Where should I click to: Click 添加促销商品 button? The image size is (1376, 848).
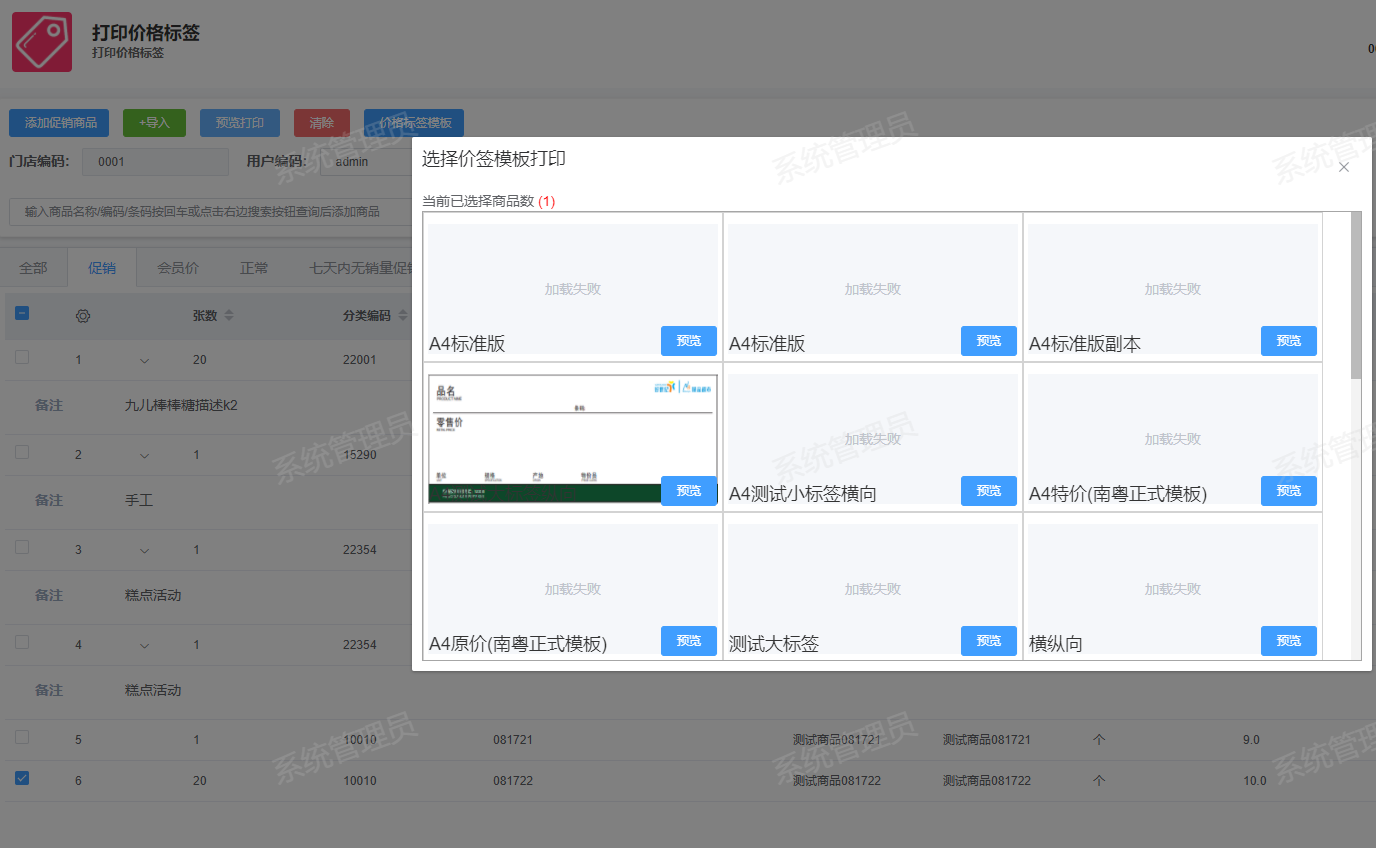pos(59,123)
